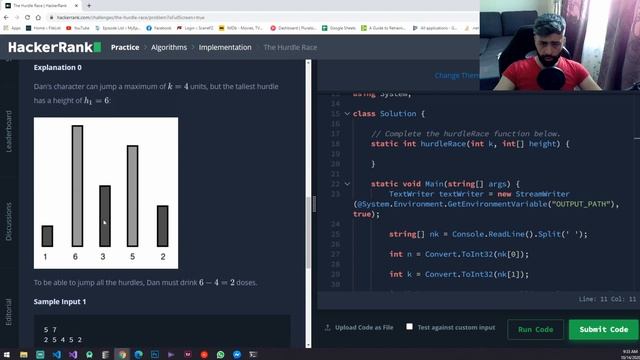Click the address bar URL field
The image size is (640, 360).
[261, 18]
